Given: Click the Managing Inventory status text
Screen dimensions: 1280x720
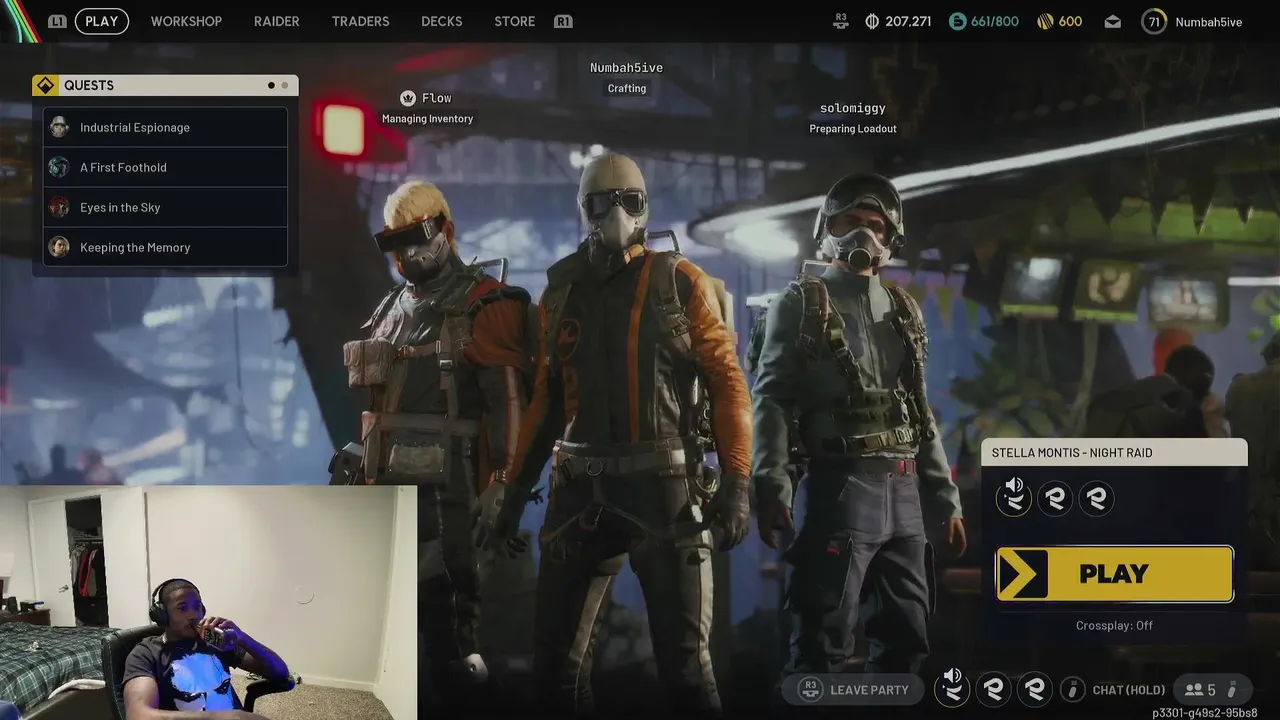Looking at the screenshot, I should [427, 119].
